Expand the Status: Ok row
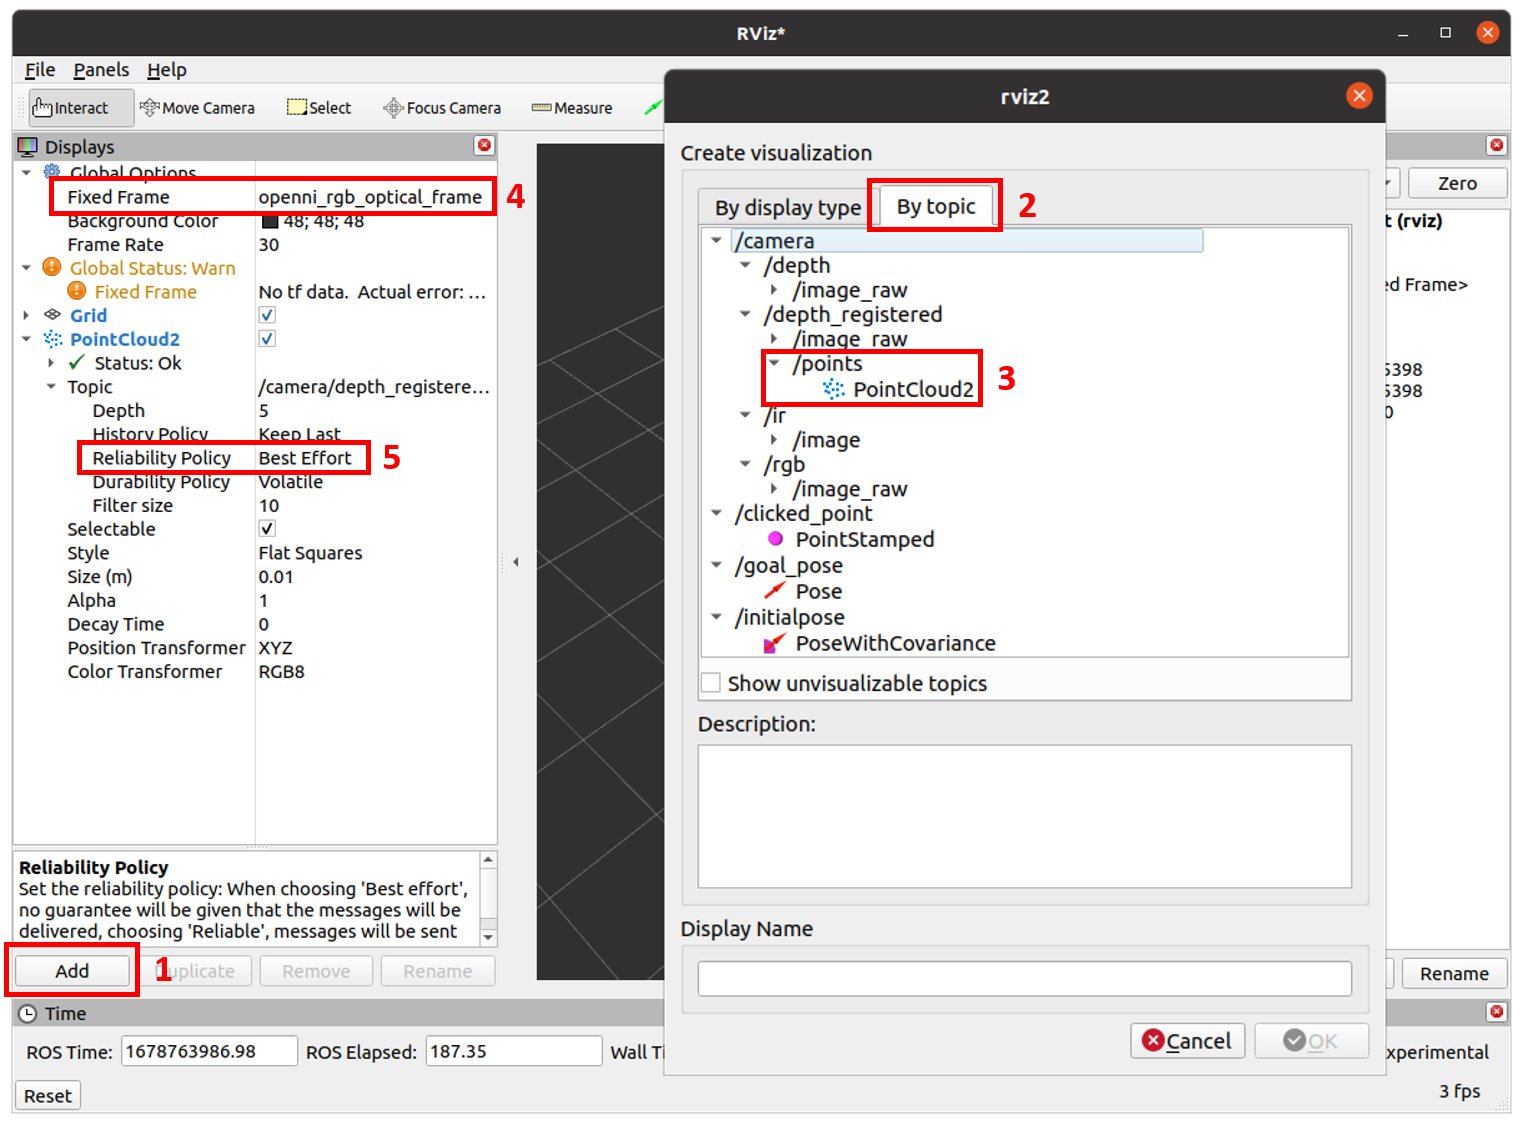This screenshot has height=1125, width=1523. (51, 363)
